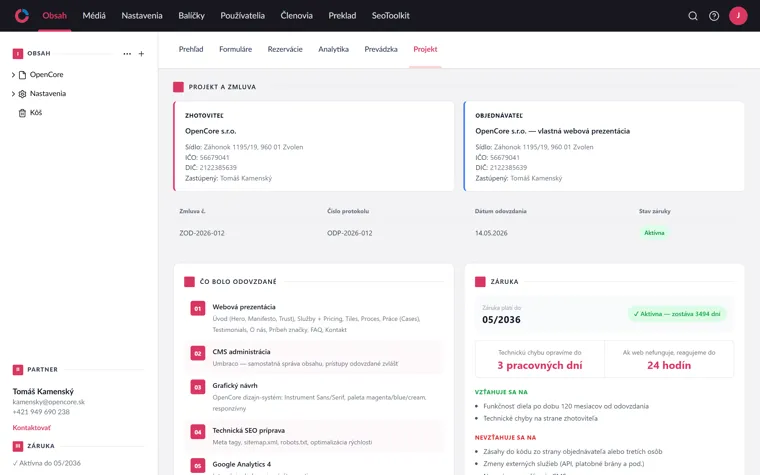
Task: Open the three-dots menu next to OBSAH
Action: click(127, 54)
